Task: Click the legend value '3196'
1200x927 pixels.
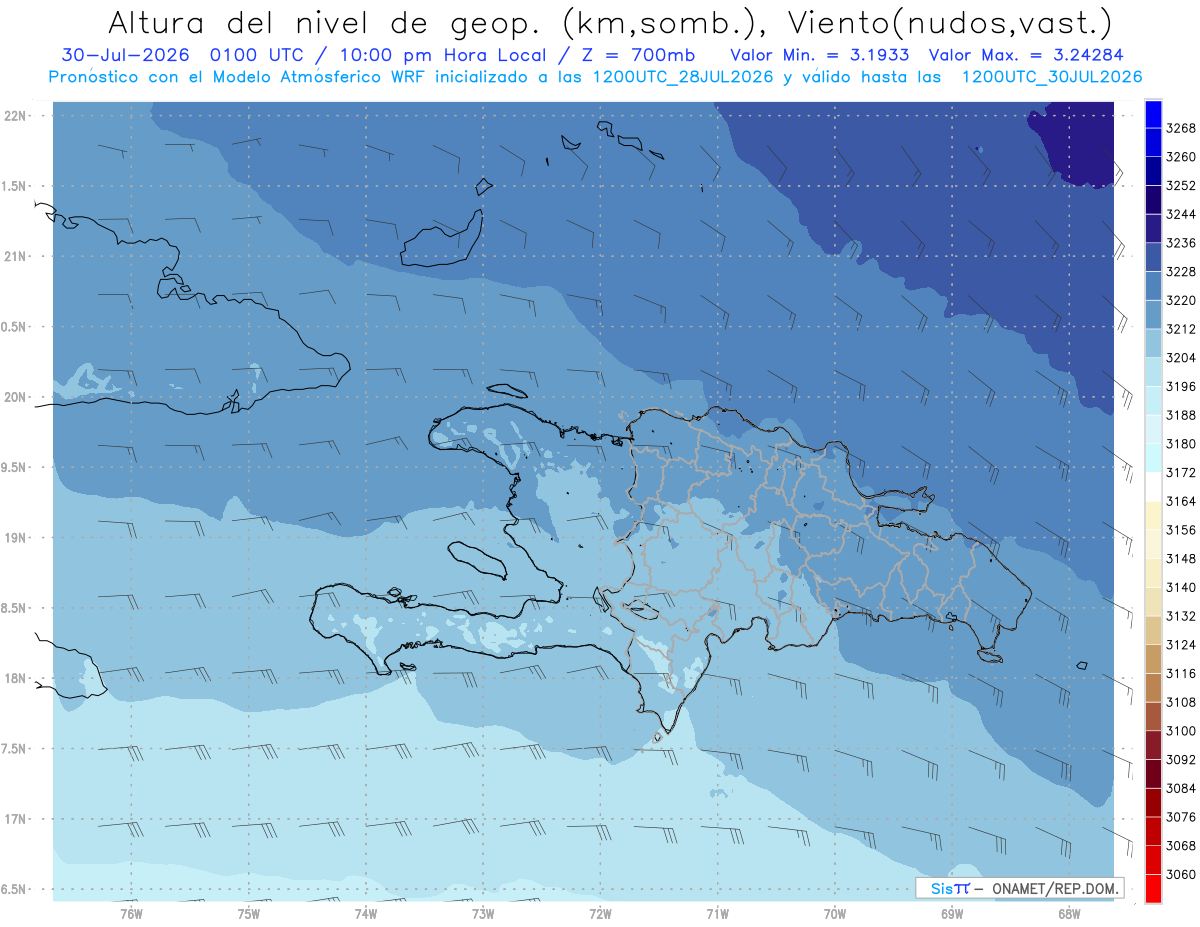Action: point(1181,387)
